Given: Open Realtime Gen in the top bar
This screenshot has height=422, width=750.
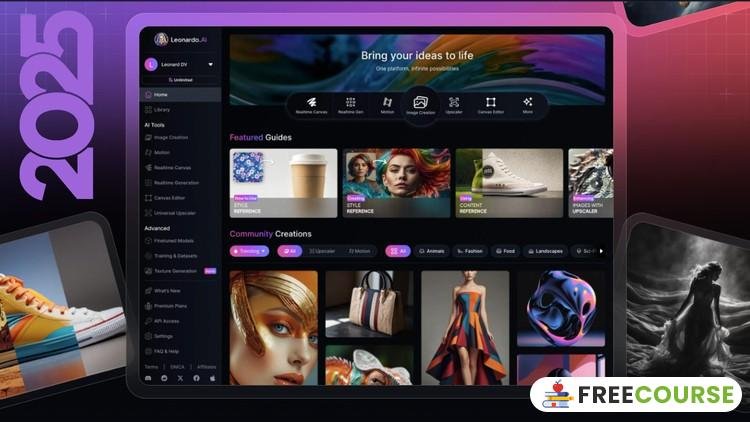Looking at the screenshot, I should pyautogui.click(x=351, y=105).
